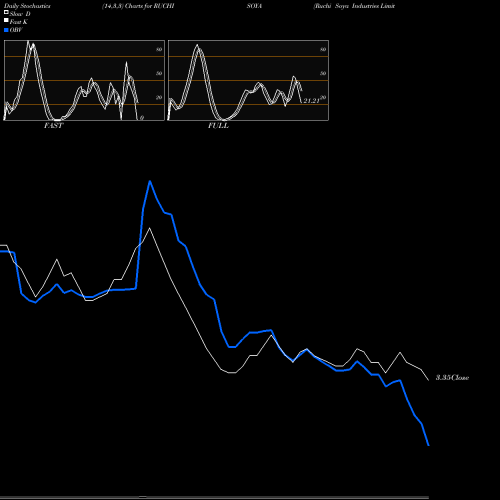The width and height of the screenshot is (500, 500).
Task: Click the 0 value at FAST chart end
Action: 142,118
